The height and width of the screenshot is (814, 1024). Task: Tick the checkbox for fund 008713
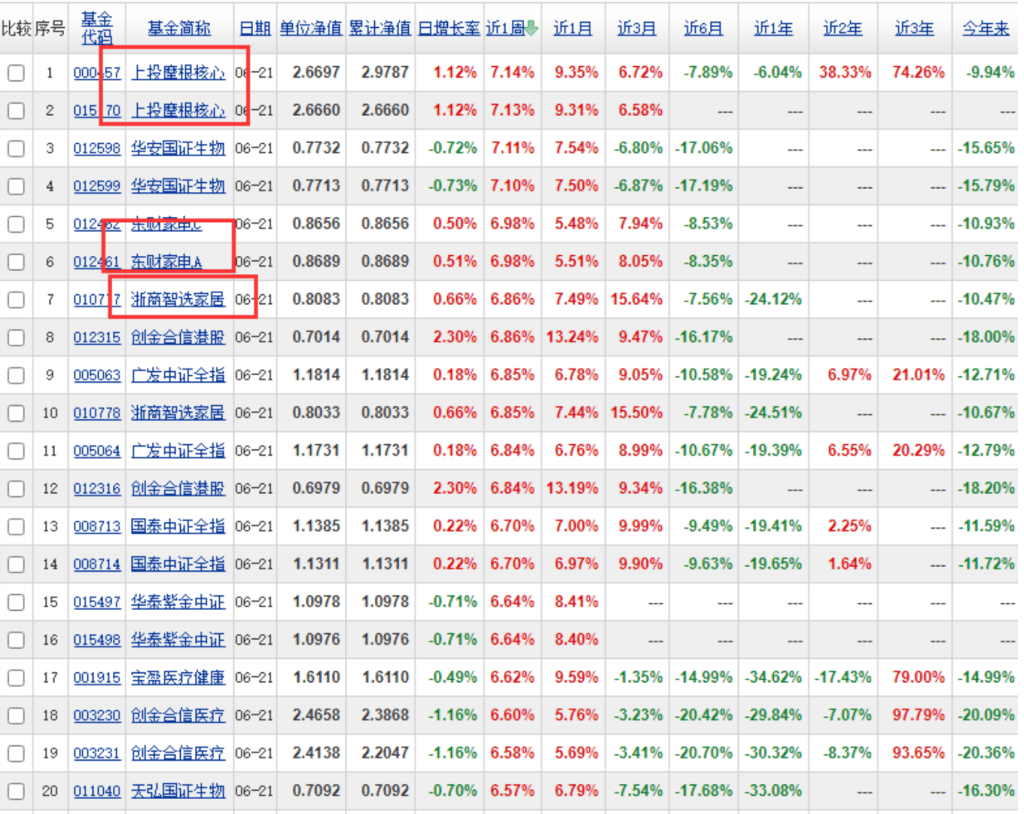pyautogui.click(x=16, y=527)
